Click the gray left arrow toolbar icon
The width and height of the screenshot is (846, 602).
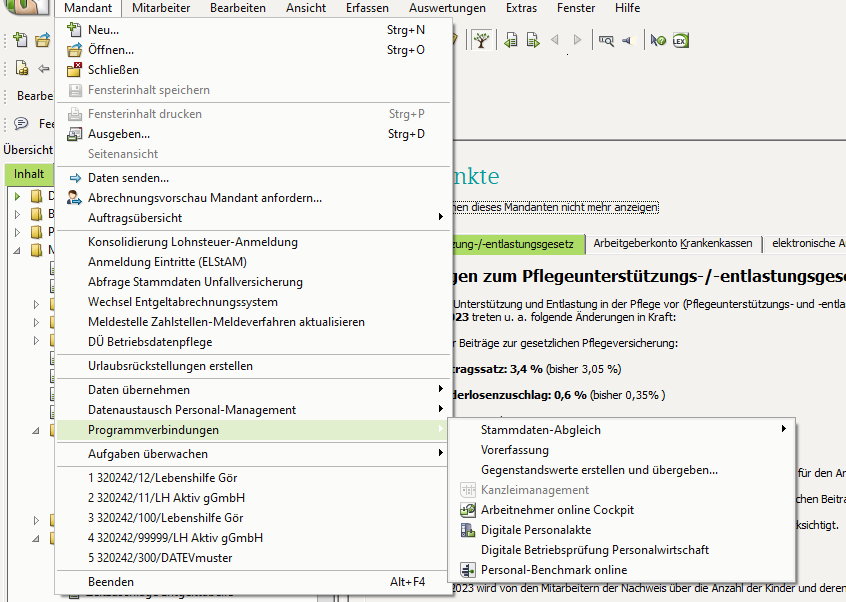click(x=44, y=69)
